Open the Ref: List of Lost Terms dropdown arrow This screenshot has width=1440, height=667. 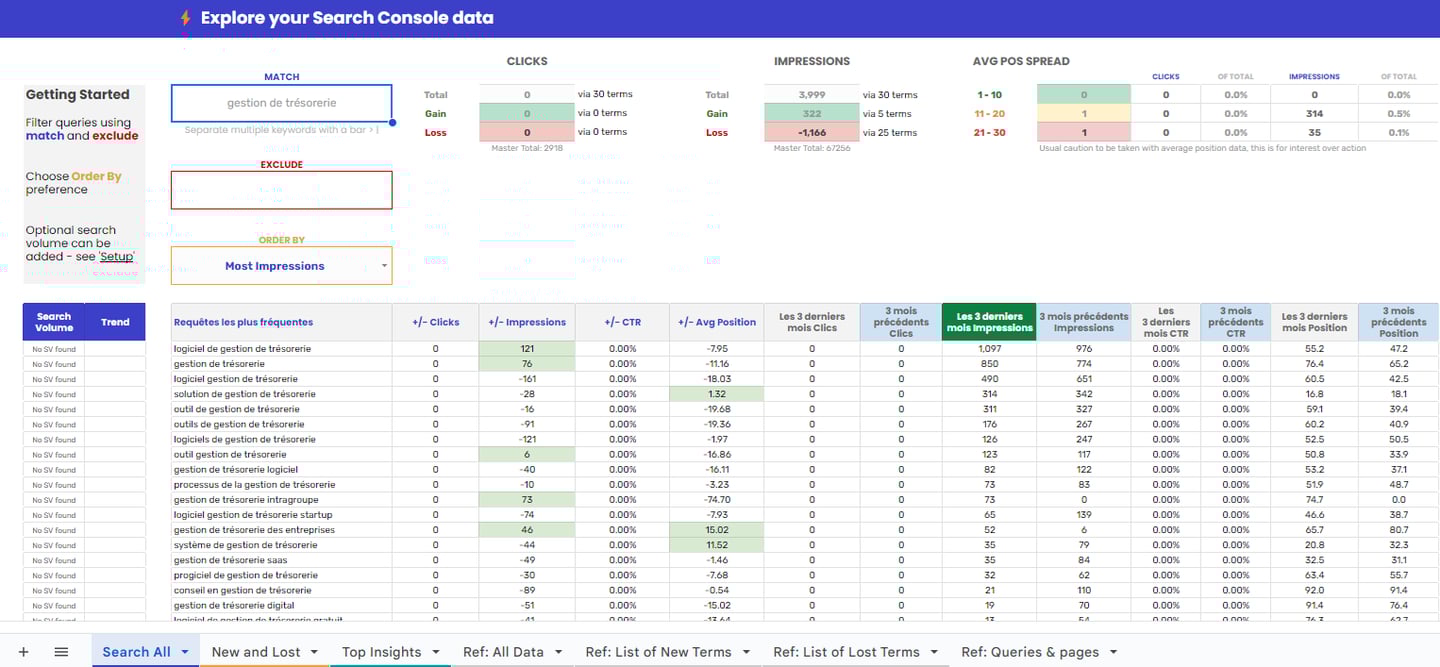934,652
